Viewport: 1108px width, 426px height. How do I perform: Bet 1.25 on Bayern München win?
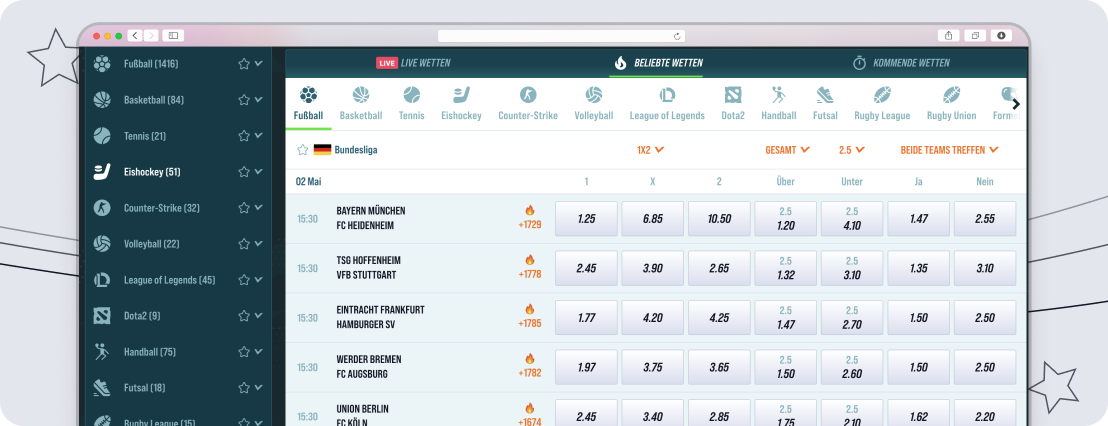587,219
